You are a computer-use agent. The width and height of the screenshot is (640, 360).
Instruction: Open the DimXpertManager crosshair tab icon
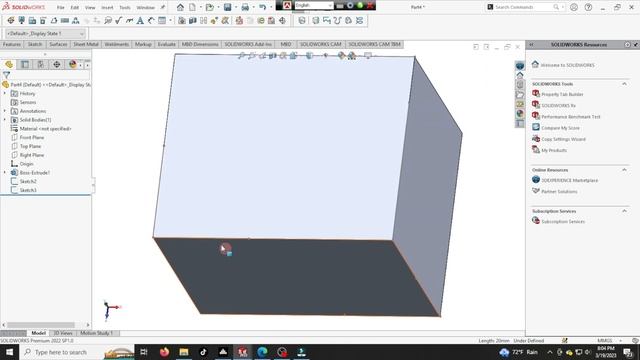point(57,64)
